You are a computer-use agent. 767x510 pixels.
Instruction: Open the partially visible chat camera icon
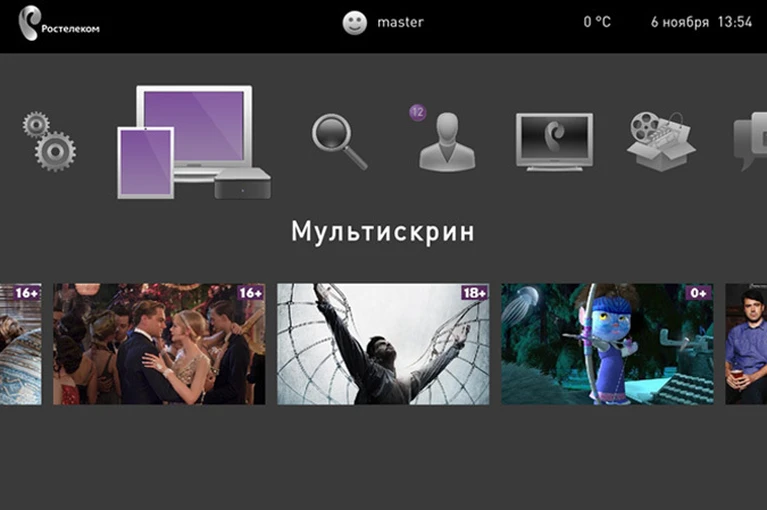coord(750,141)
